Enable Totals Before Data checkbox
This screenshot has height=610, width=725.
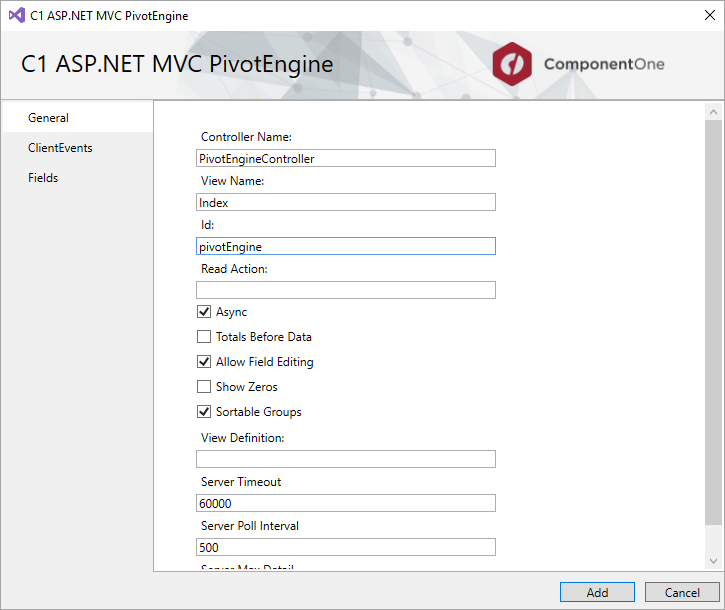(204, 336)
